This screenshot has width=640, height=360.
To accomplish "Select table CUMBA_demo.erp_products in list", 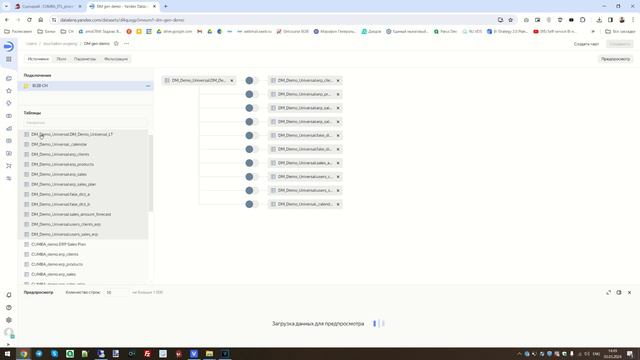I will tap(83, 264).
